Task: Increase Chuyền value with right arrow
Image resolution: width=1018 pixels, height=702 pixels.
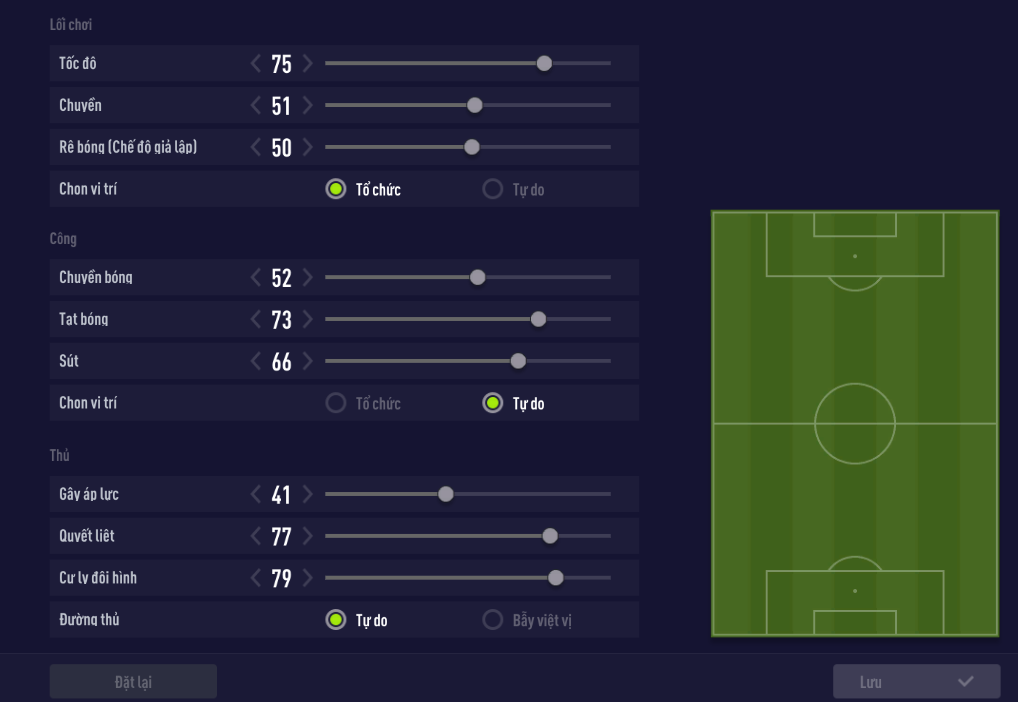Action: pos(307,106)
